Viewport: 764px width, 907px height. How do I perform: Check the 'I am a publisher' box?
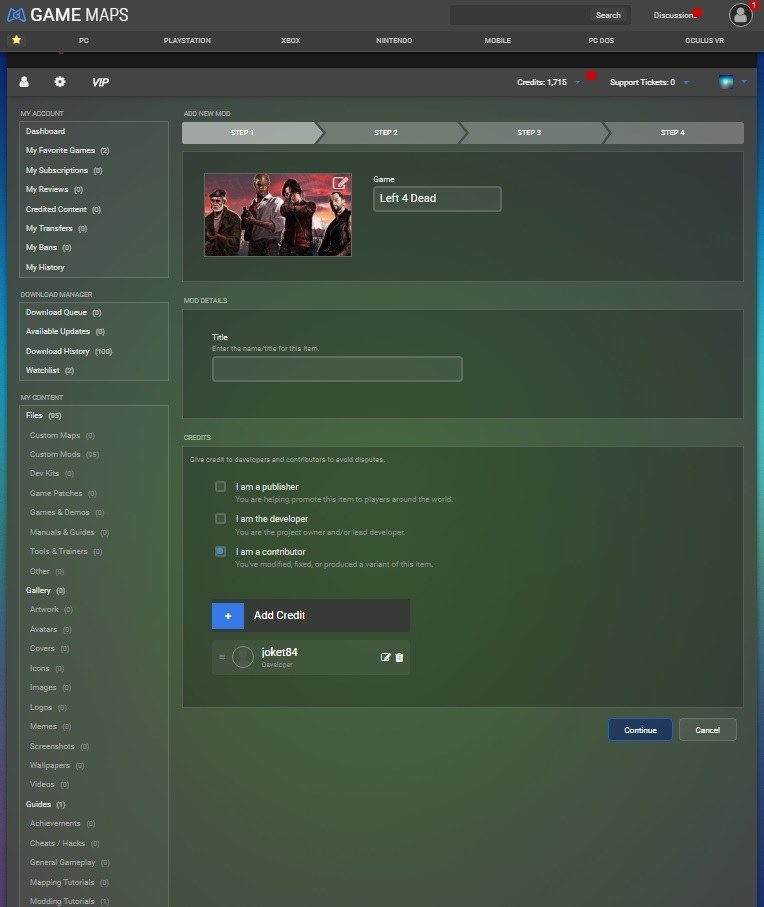(220, 487)
